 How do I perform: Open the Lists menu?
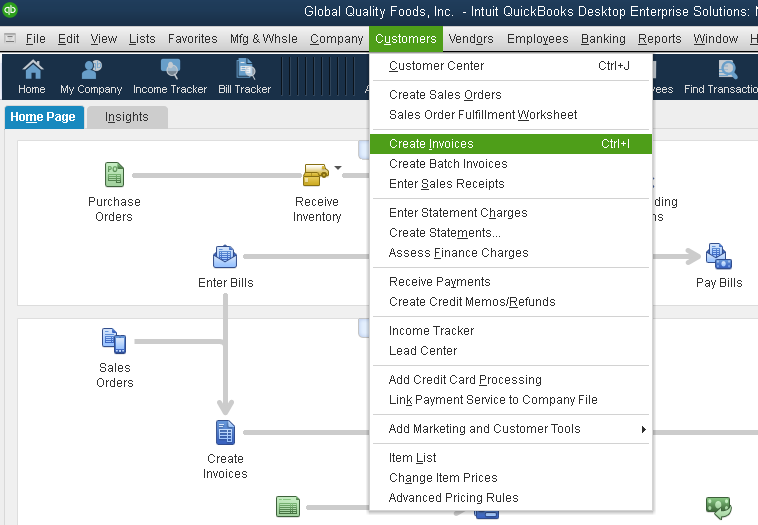tap(142, 39)
